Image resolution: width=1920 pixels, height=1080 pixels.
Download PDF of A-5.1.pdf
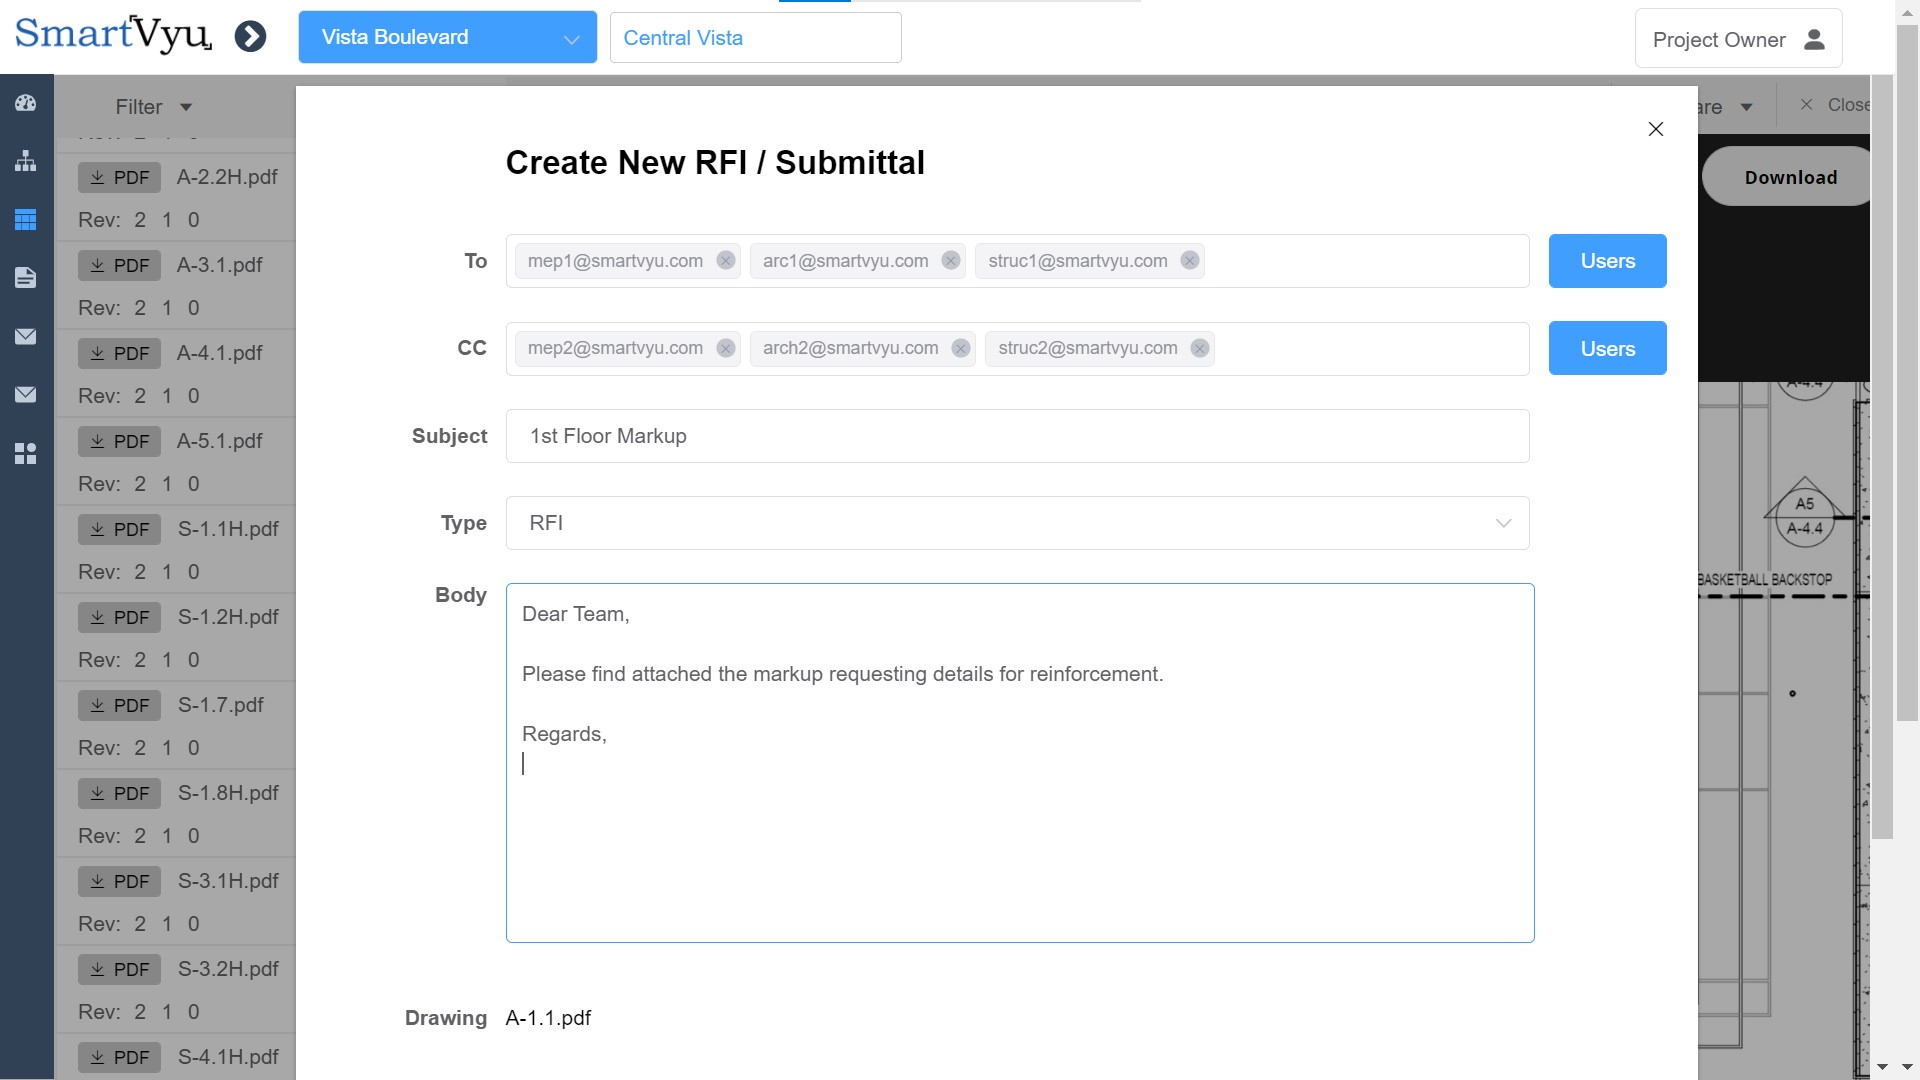[x=120, y=441]
